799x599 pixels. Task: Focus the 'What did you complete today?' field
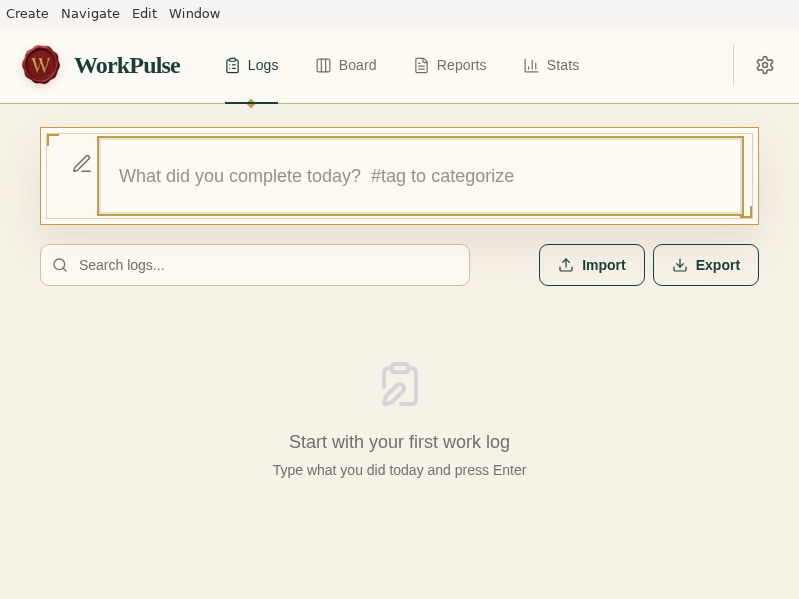click(420, 176)
